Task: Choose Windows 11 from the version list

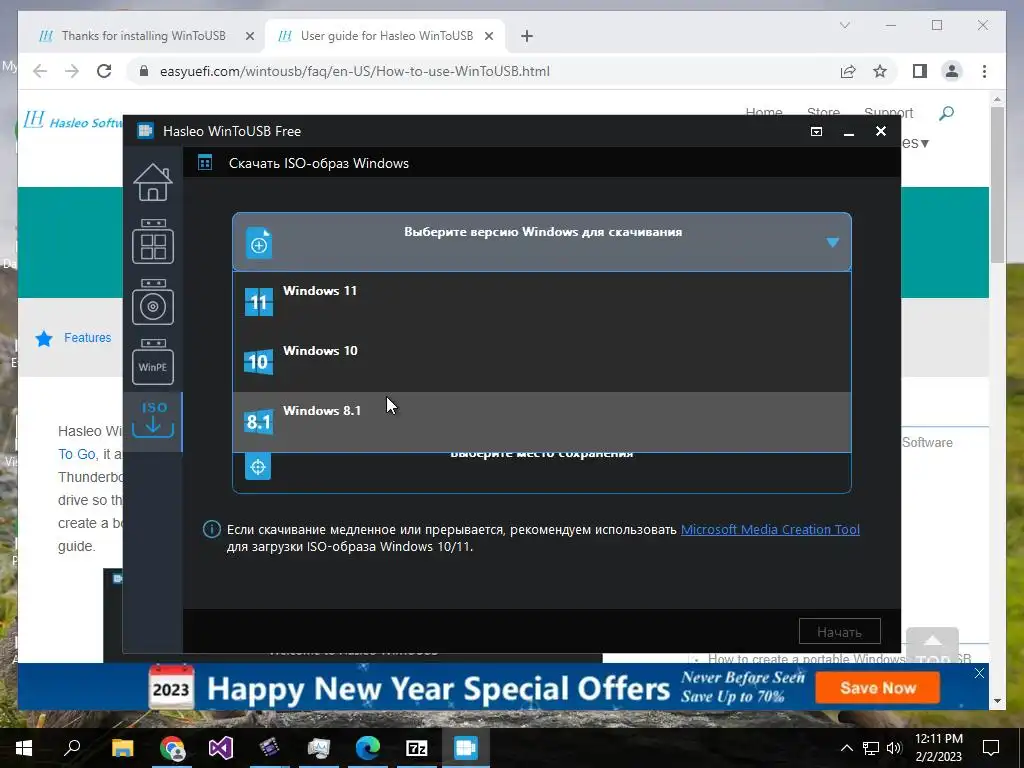Action: coord(542,302)
